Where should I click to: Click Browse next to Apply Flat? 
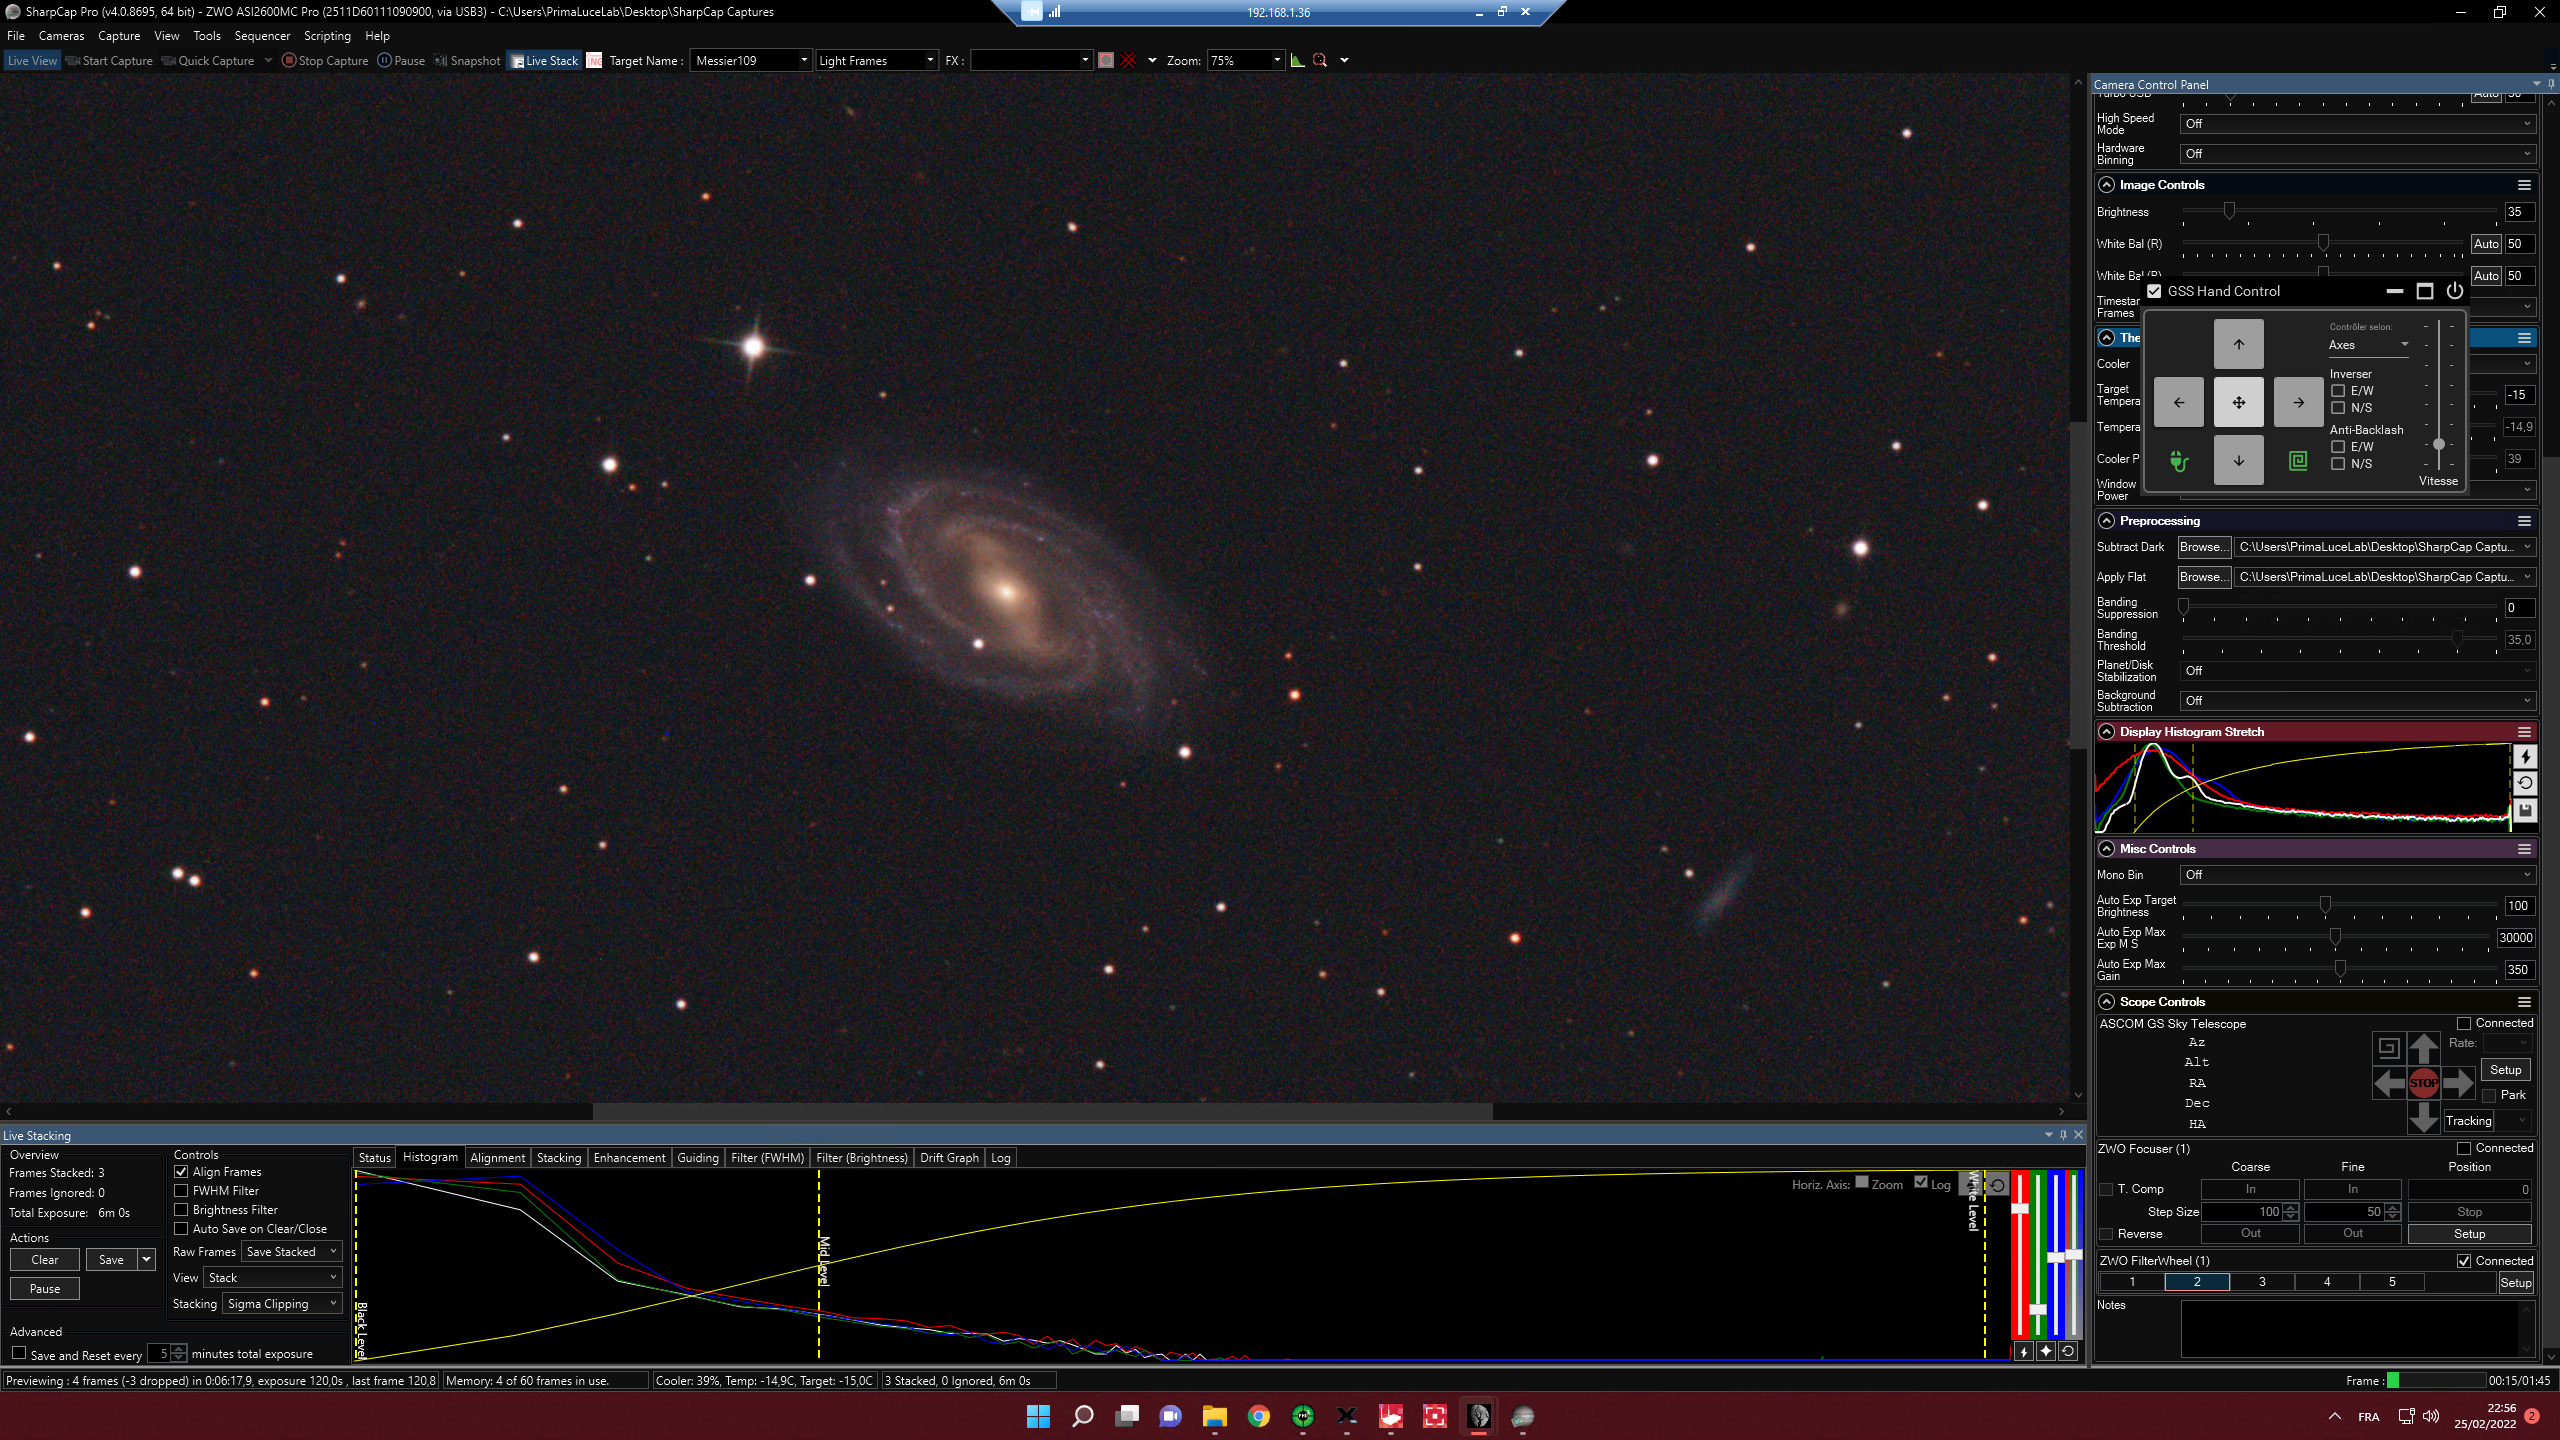point(2204,577)
